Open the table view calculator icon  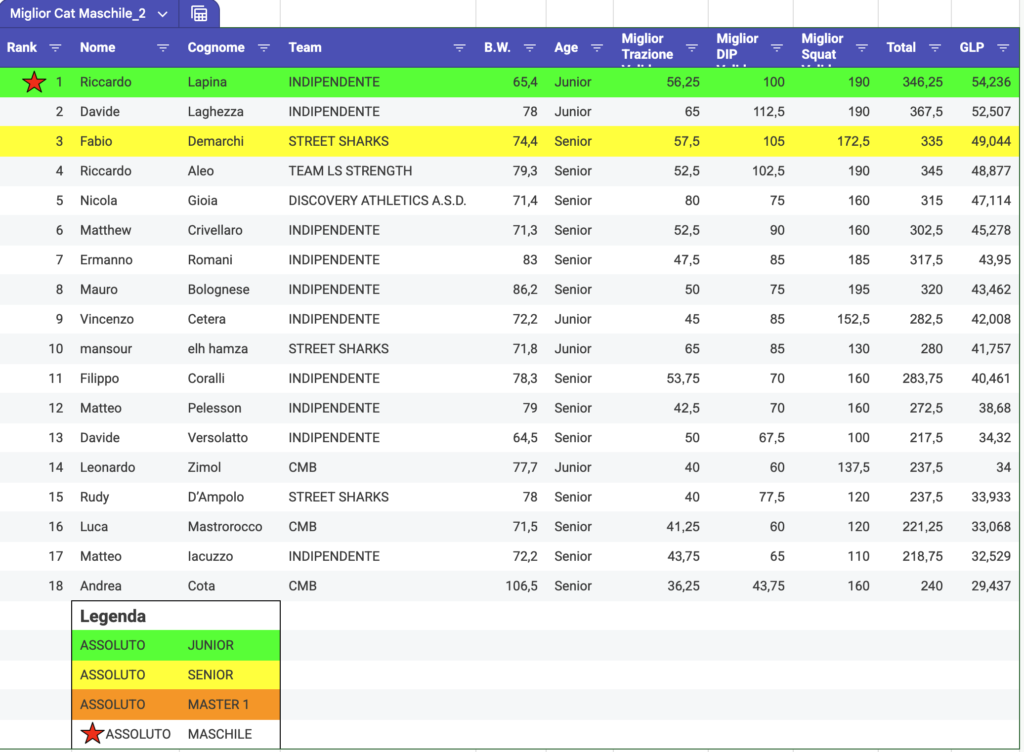(x=199, y=14)
